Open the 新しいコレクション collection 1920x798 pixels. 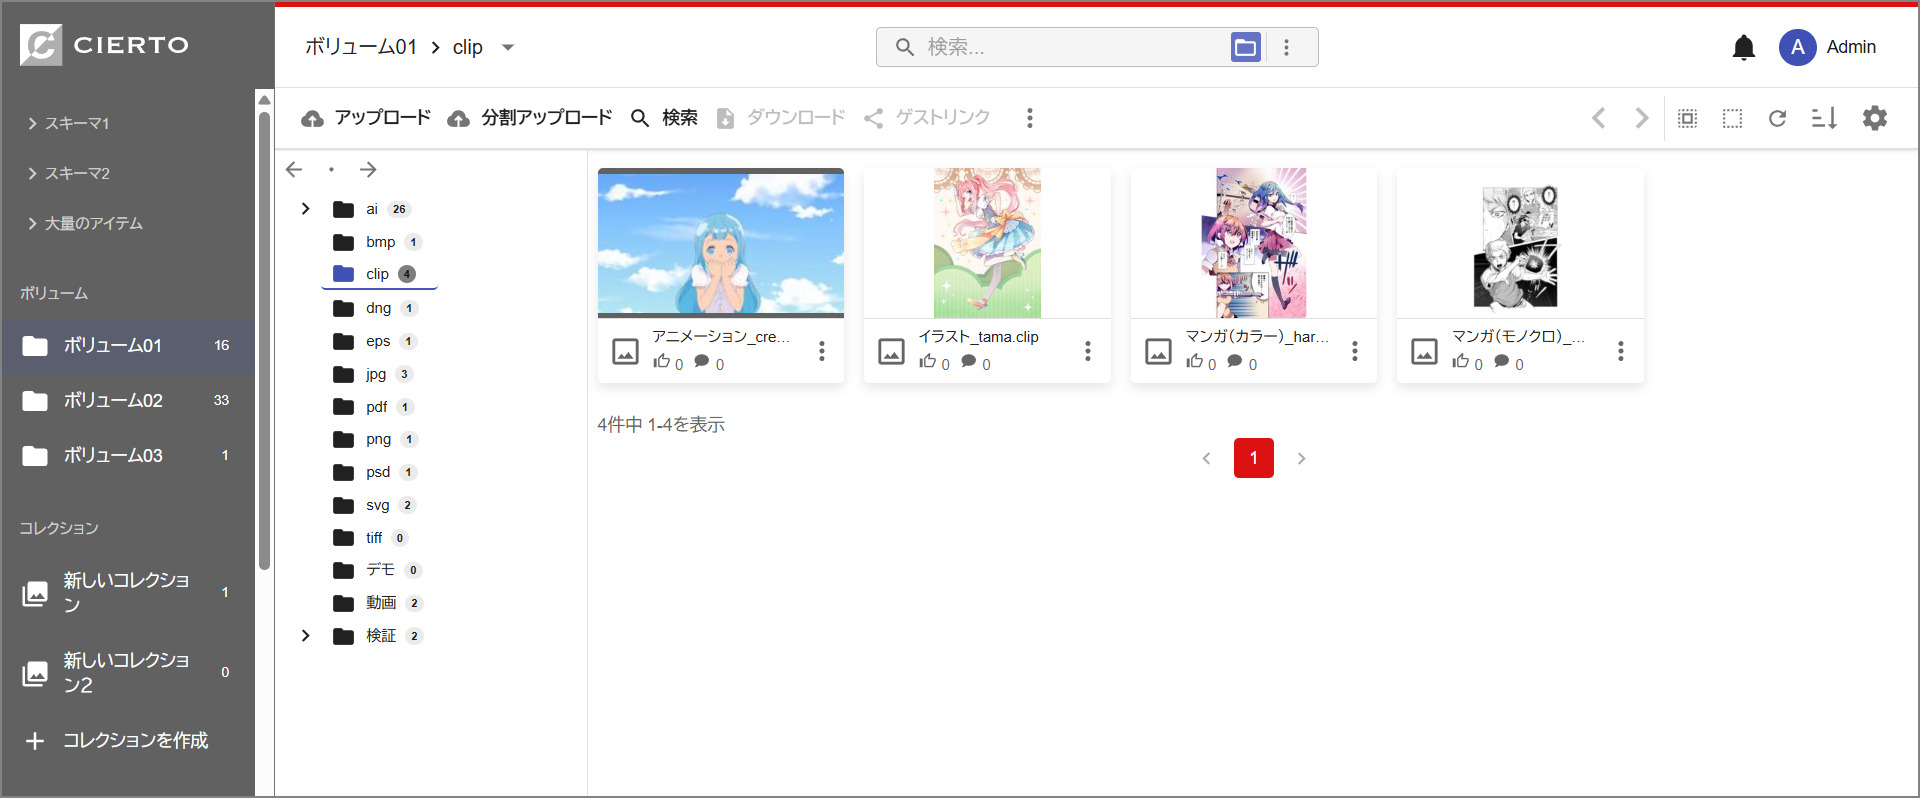pyautogui.click(x=127, y=592)
